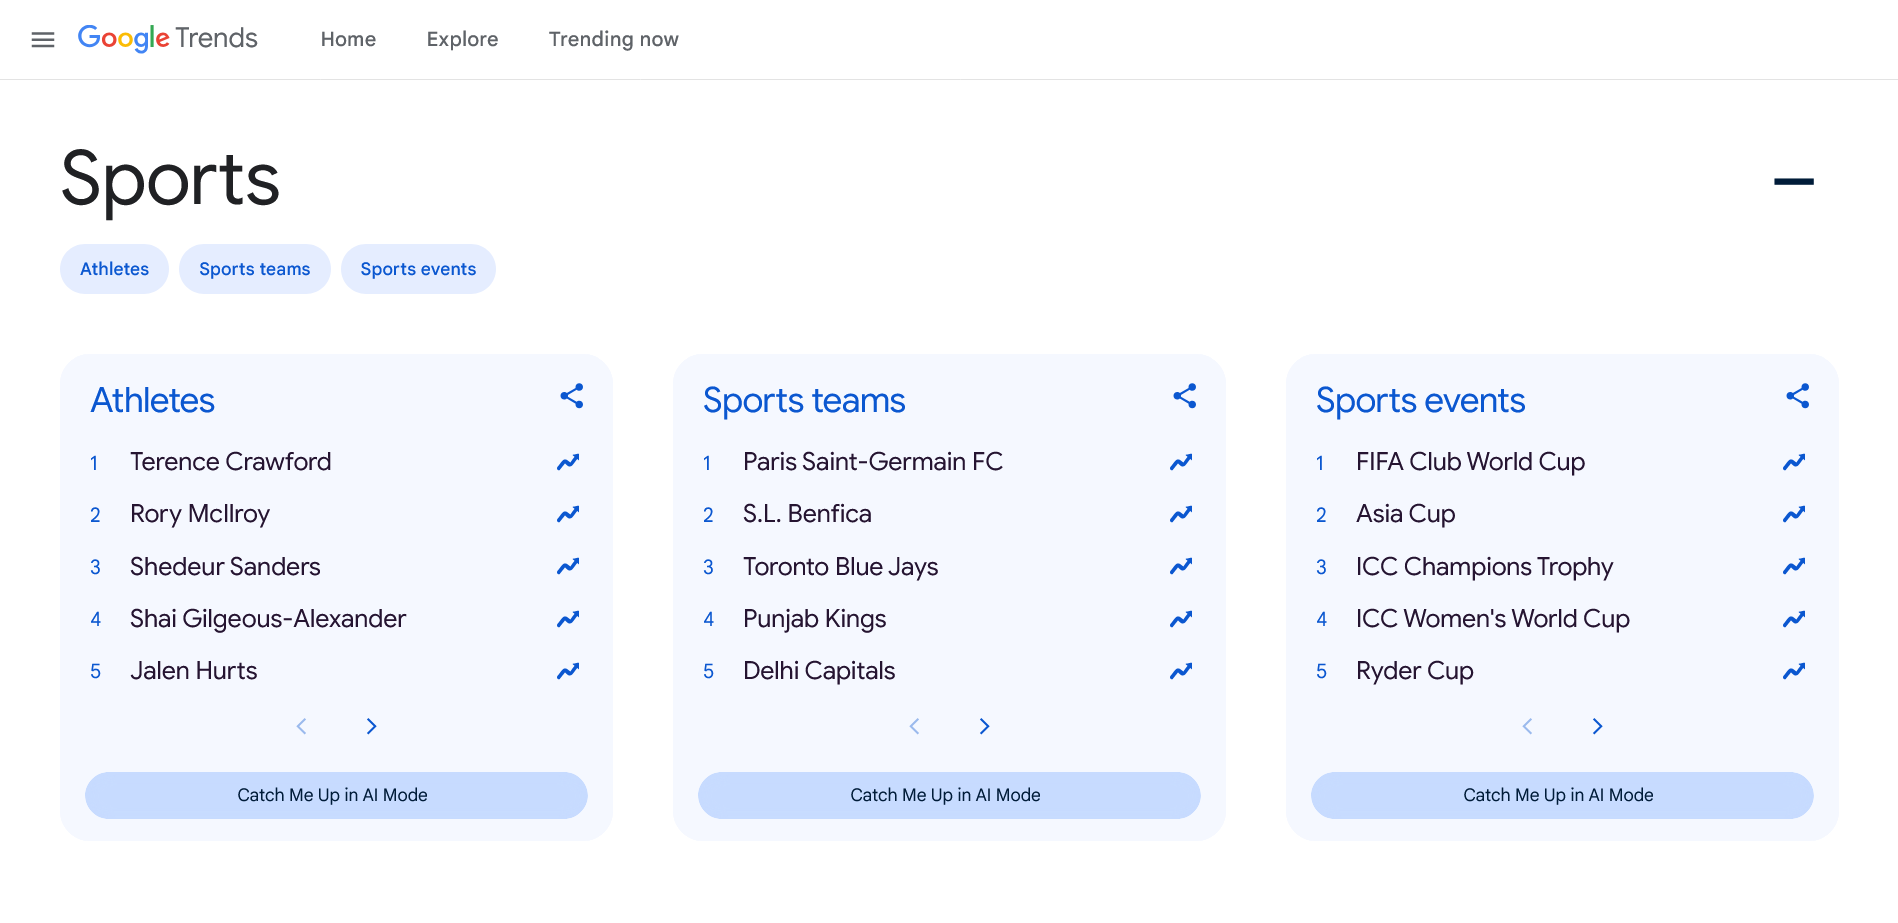Click trending icon beside Jalen Hurts
1898x923 pixels.
(x=568, y=671)
